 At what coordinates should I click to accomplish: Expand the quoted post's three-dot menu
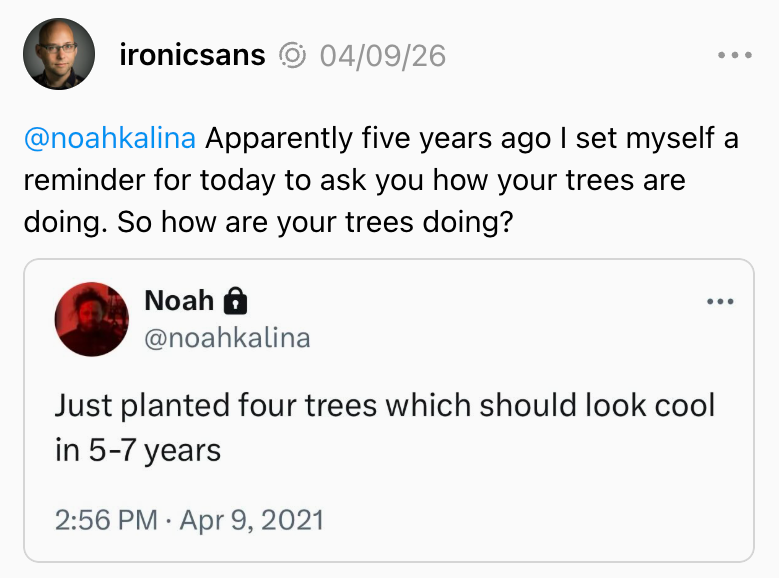pos(719,301)
